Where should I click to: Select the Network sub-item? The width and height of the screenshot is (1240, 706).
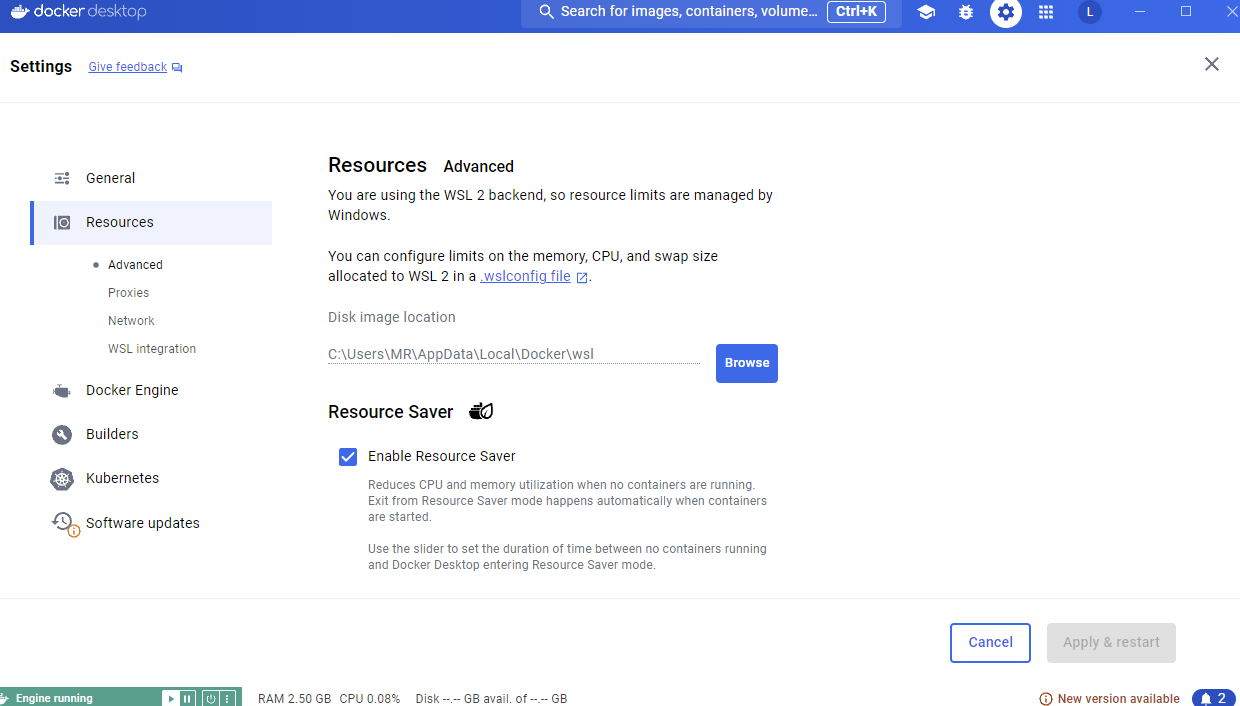click(x=131, y=321)
